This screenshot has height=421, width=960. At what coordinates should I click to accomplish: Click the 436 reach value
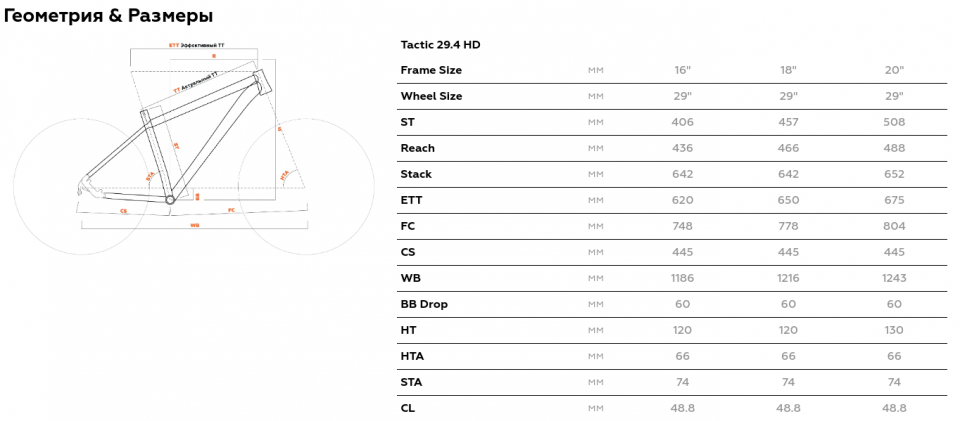coord(683,148)
